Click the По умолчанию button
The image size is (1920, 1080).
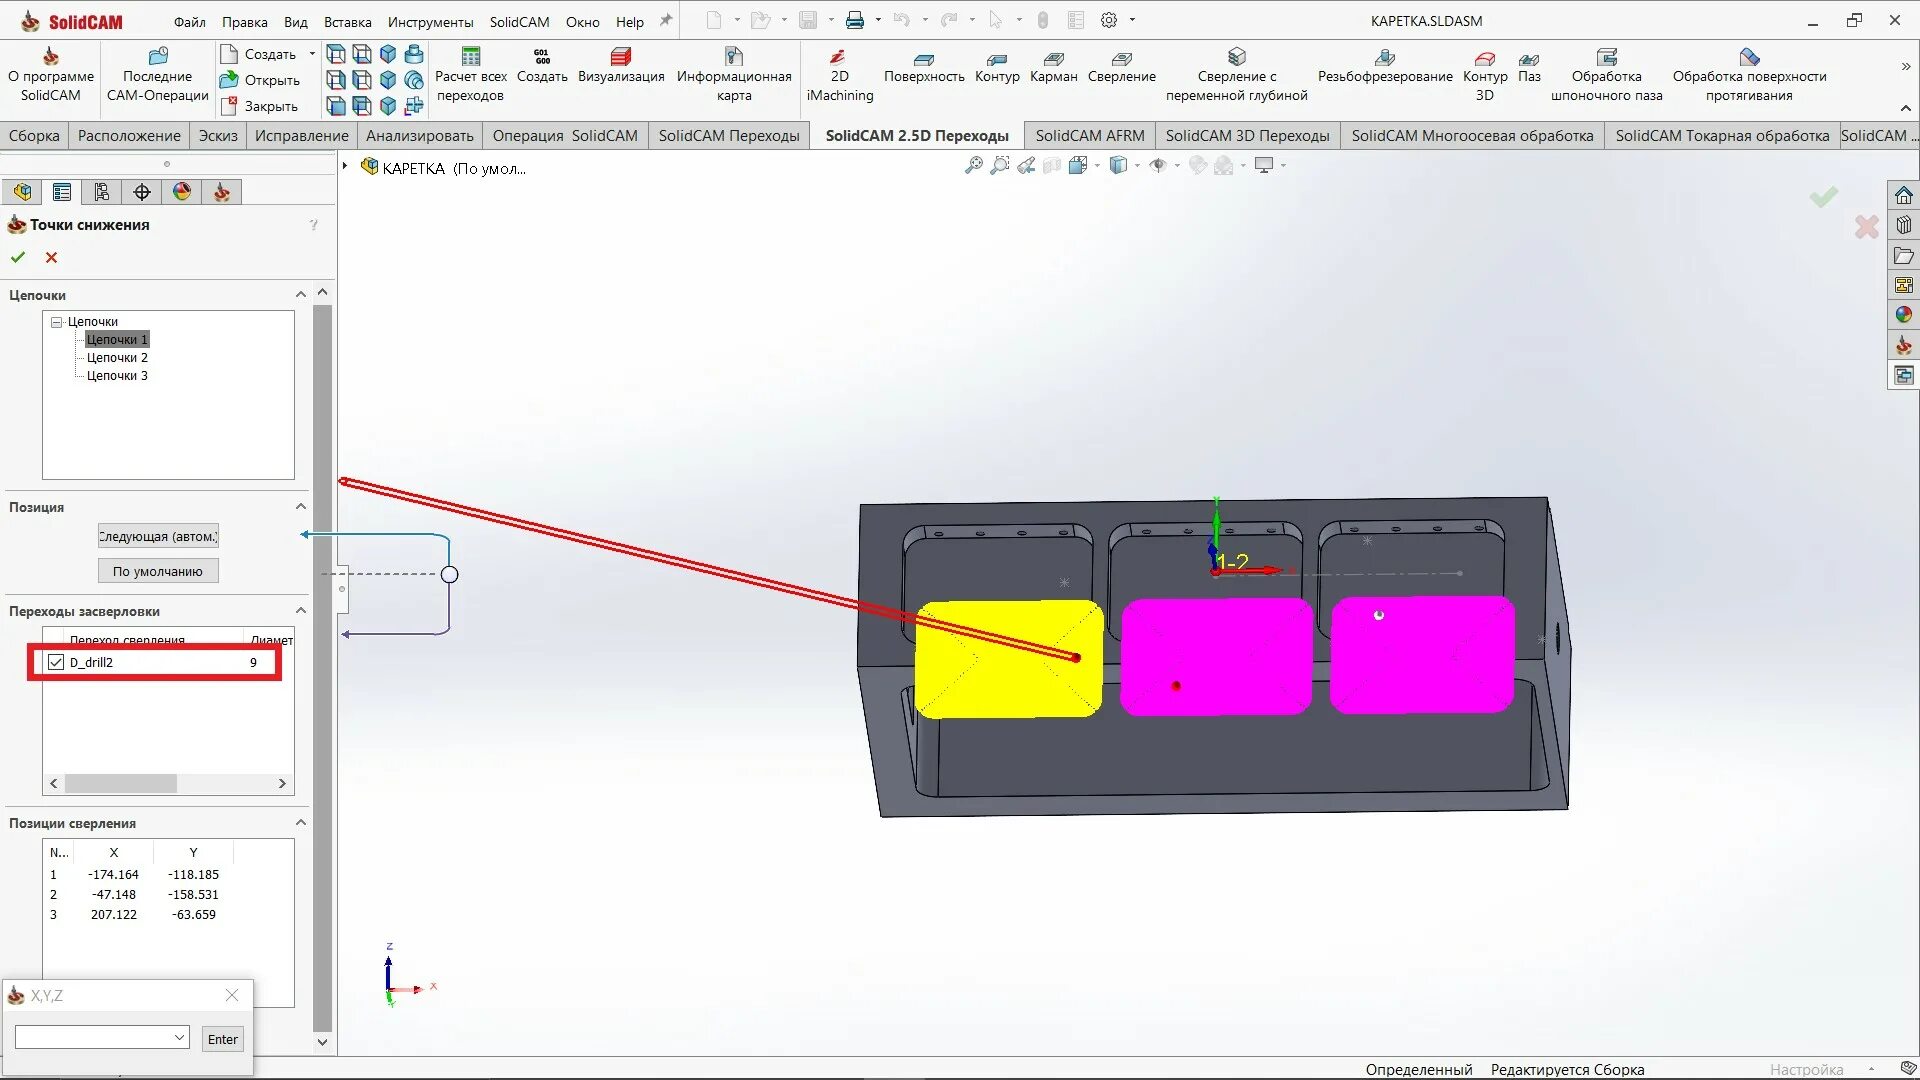point(158,571)
